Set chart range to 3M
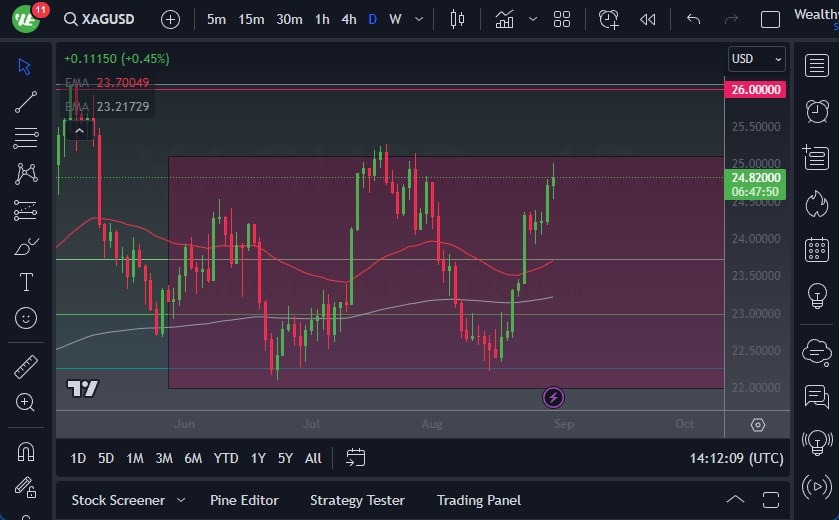 164,458
